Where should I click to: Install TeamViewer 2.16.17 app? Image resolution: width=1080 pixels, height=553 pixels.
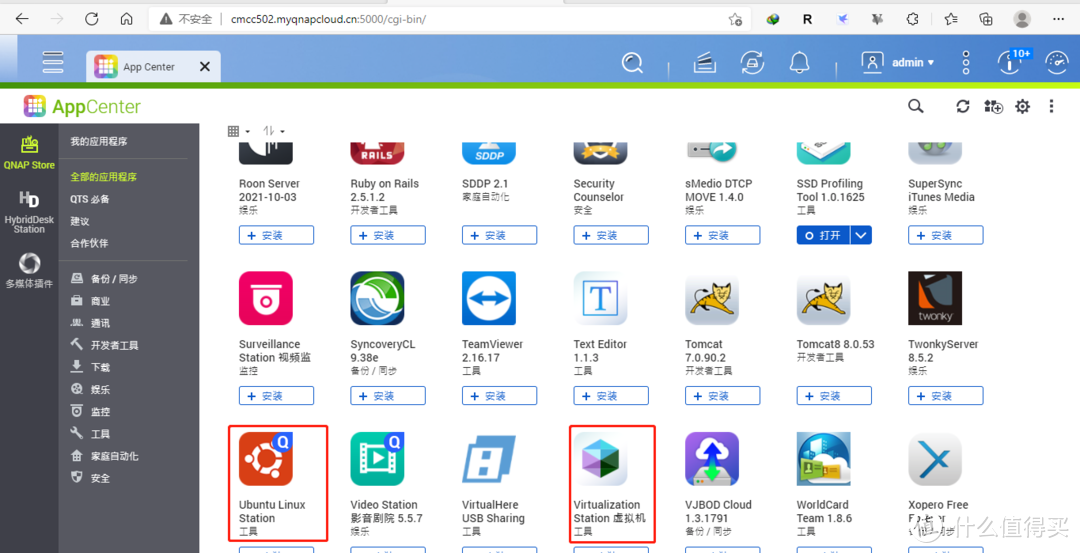click(x=499, y=395)
